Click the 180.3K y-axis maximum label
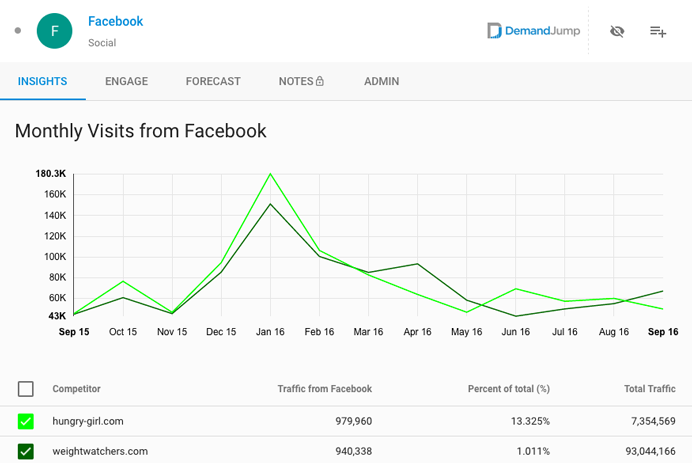This screenshot has width=692, height=463. [51, 174]
